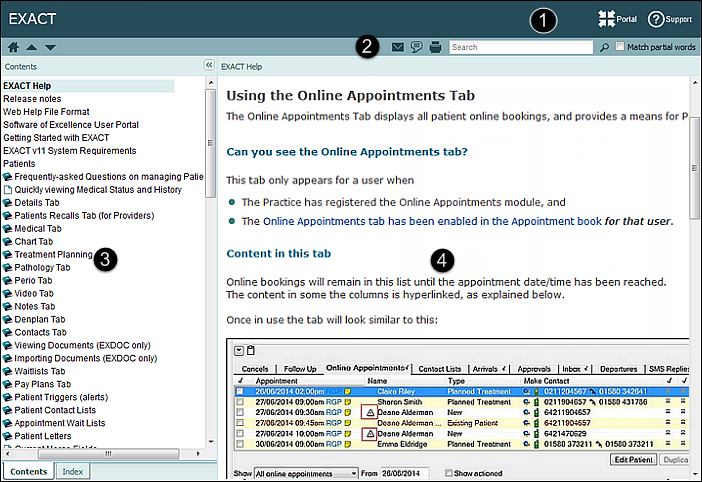Viewport: 702px width, 482px height.
Task: Click book icon beside Notes Tab
Action: point(8,307)
